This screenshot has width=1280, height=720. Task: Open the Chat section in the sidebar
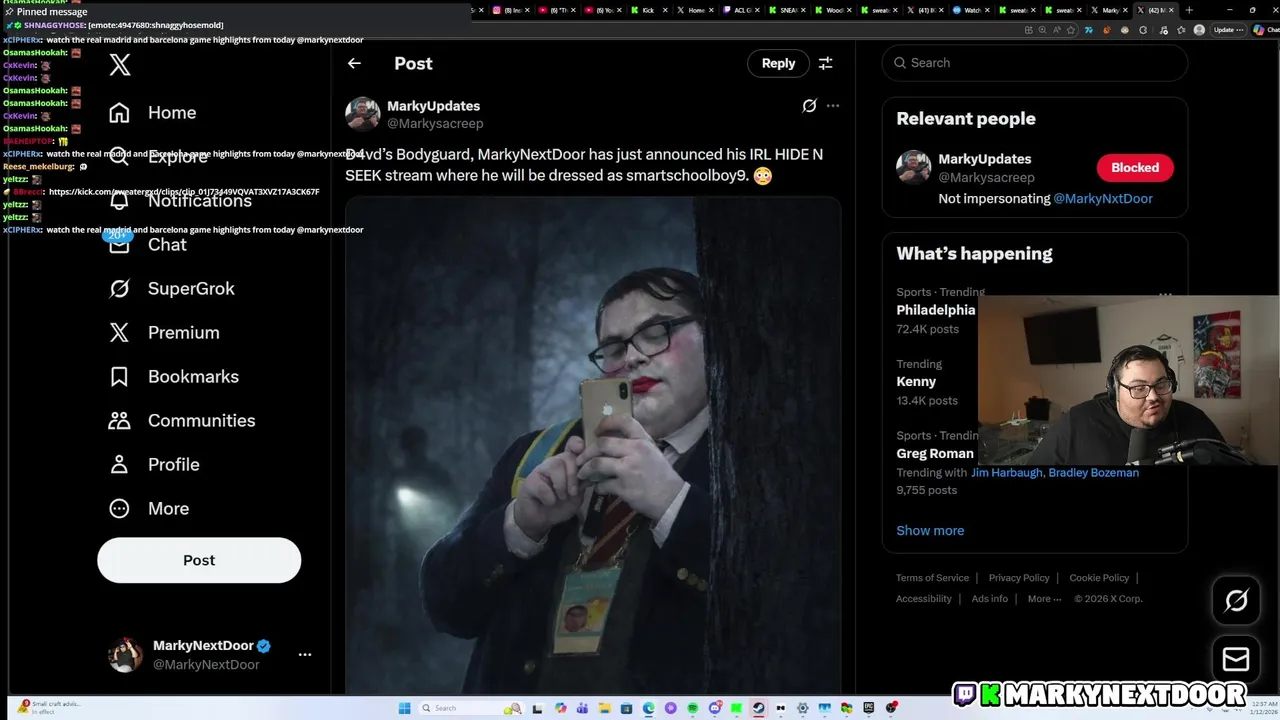click(148, 244)
